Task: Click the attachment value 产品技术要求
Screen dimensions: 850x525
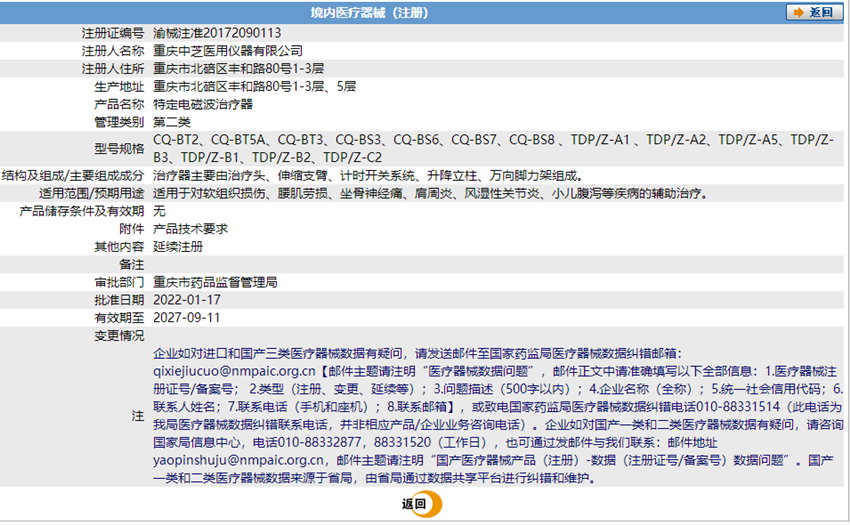Action: coord(190,229)
